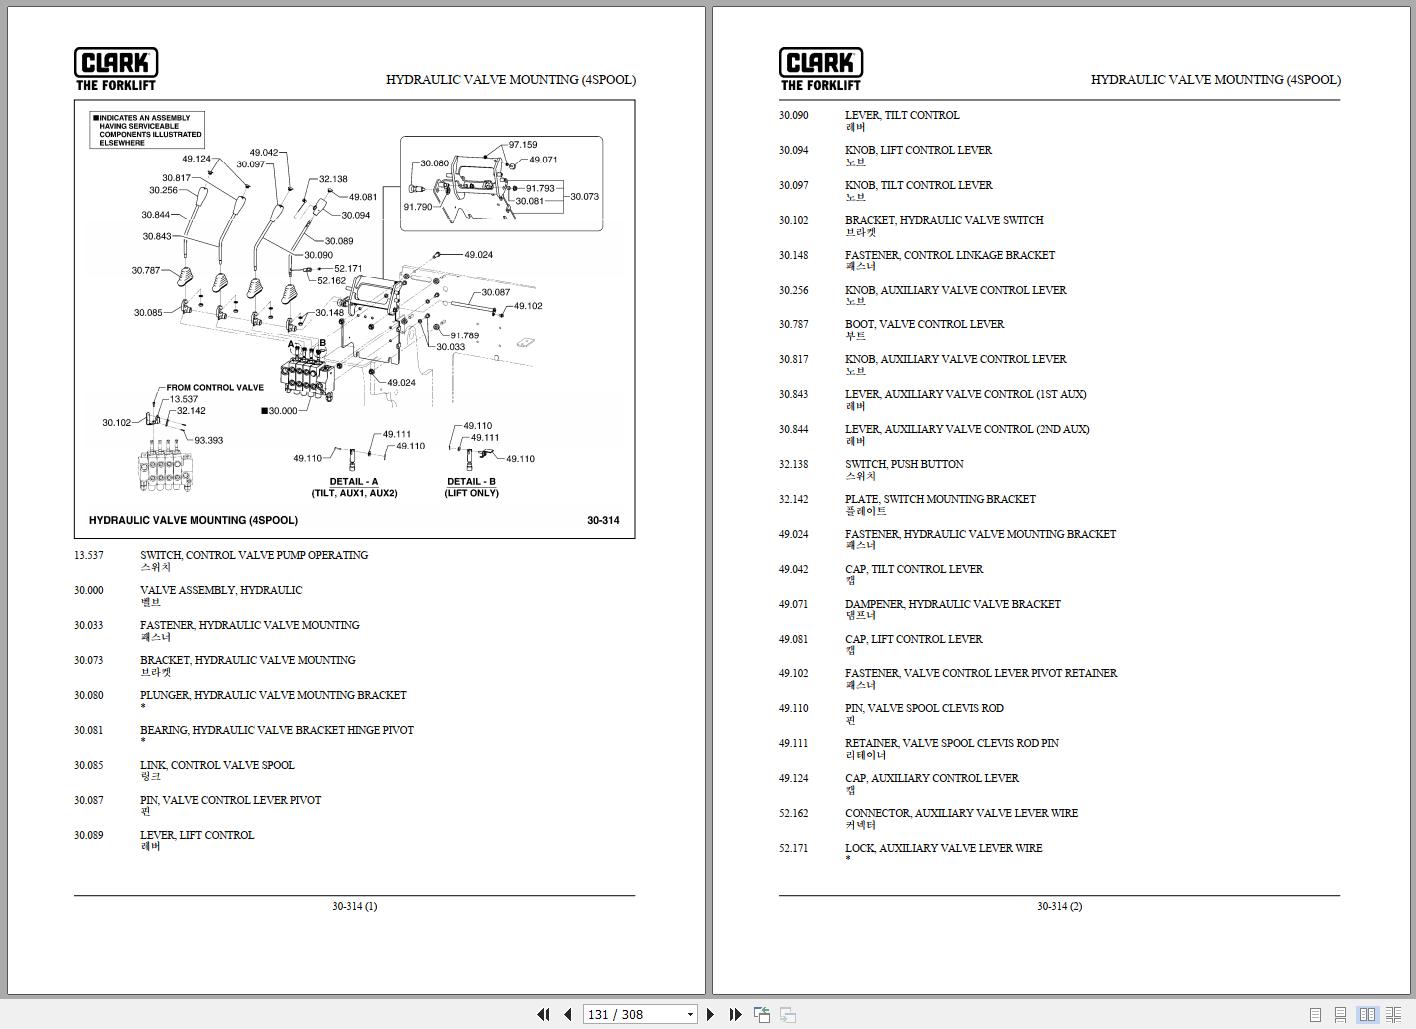Click the CLARK logo on the left page
1416x1029 pixels.
click(116, 69)
